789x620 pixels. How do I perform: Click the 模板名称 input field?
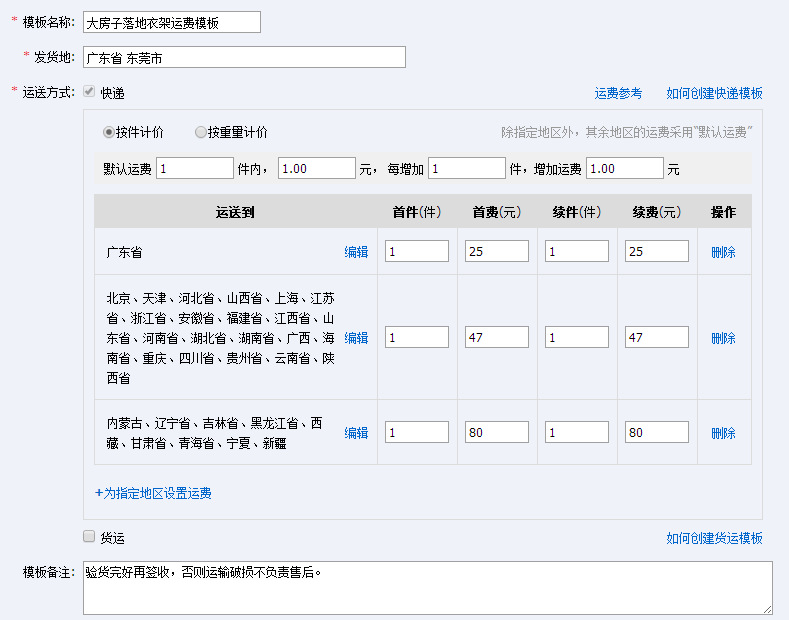point(172,22)
